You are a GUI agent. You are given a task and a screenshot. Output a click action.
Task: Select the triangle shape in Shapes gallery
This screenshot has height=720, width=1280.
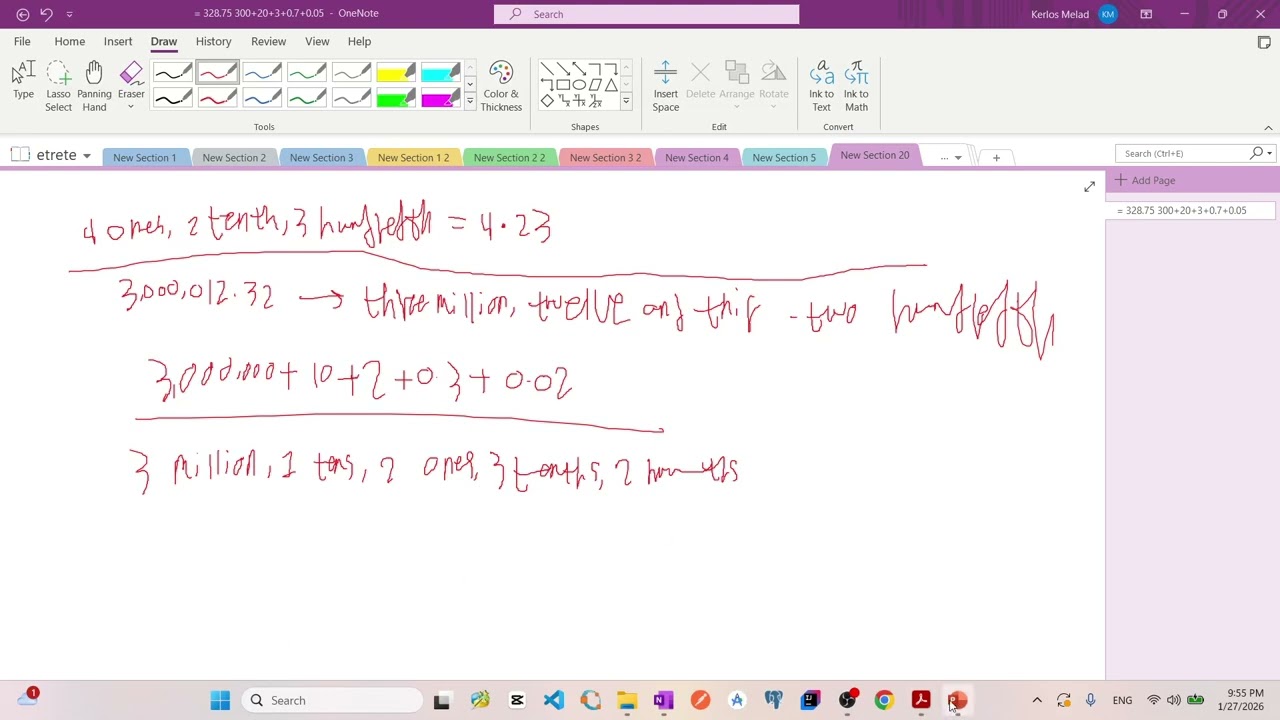tap(611, 85)
